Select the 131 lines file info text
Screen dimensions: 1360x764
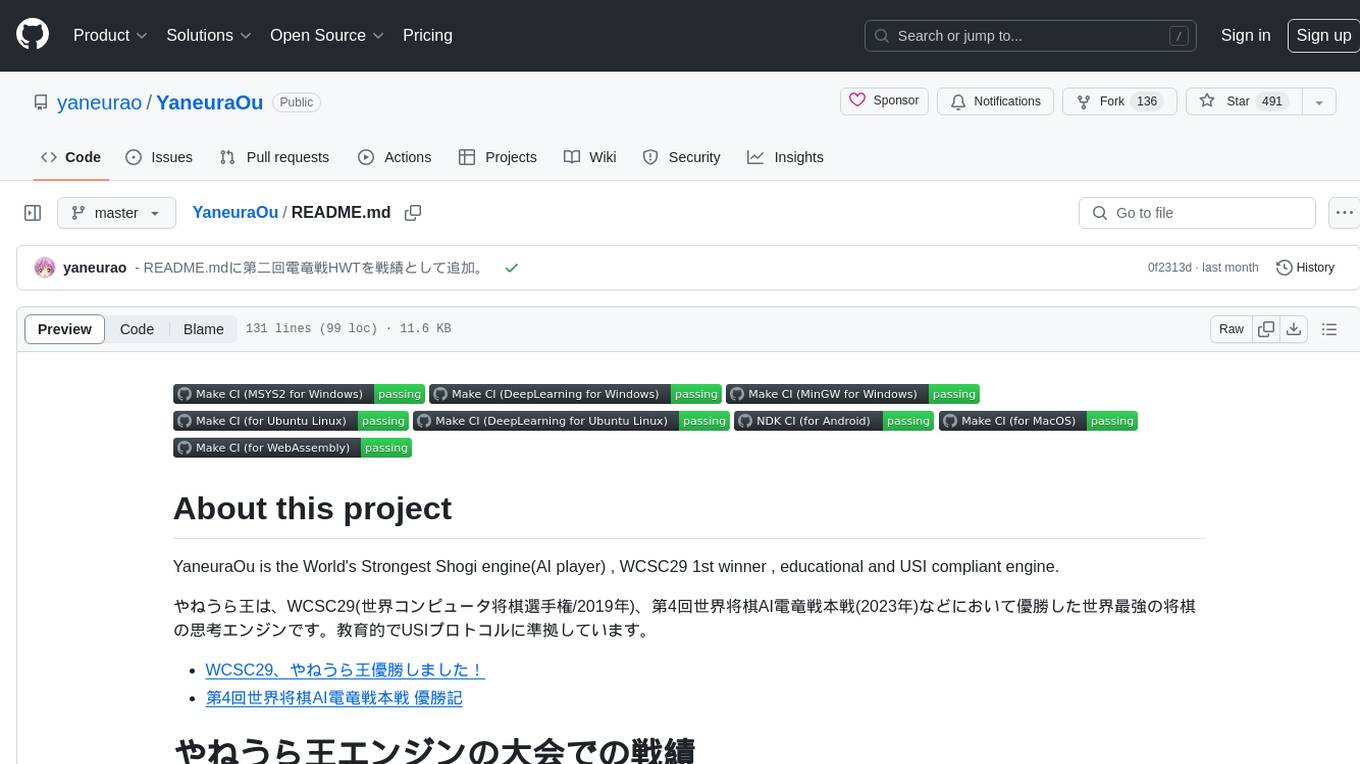(x=348, y=329)
